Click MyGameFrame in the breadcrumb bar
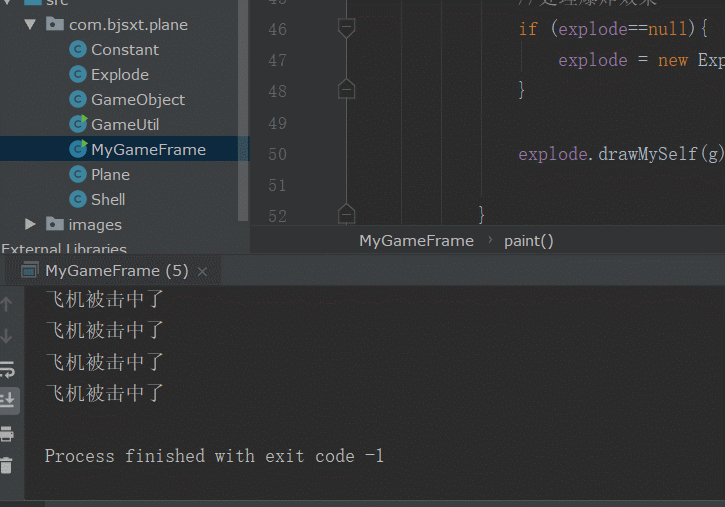 tap(417, 241)
